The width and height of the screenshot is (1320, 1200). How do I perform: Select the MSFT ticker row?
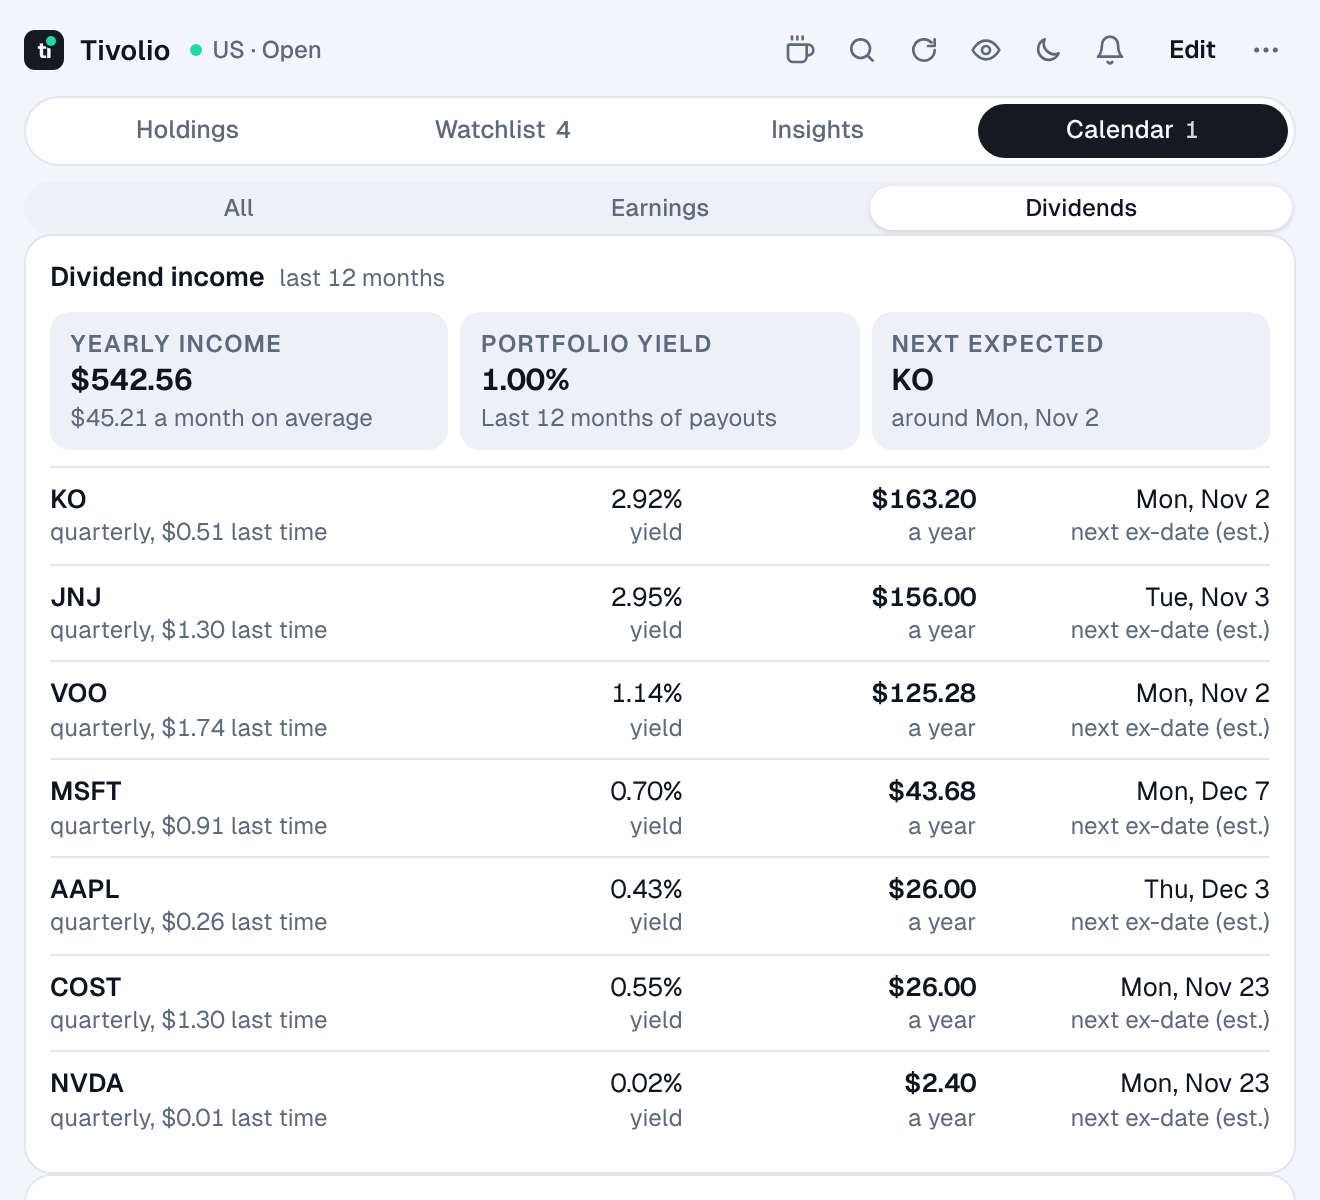(660, 808)
